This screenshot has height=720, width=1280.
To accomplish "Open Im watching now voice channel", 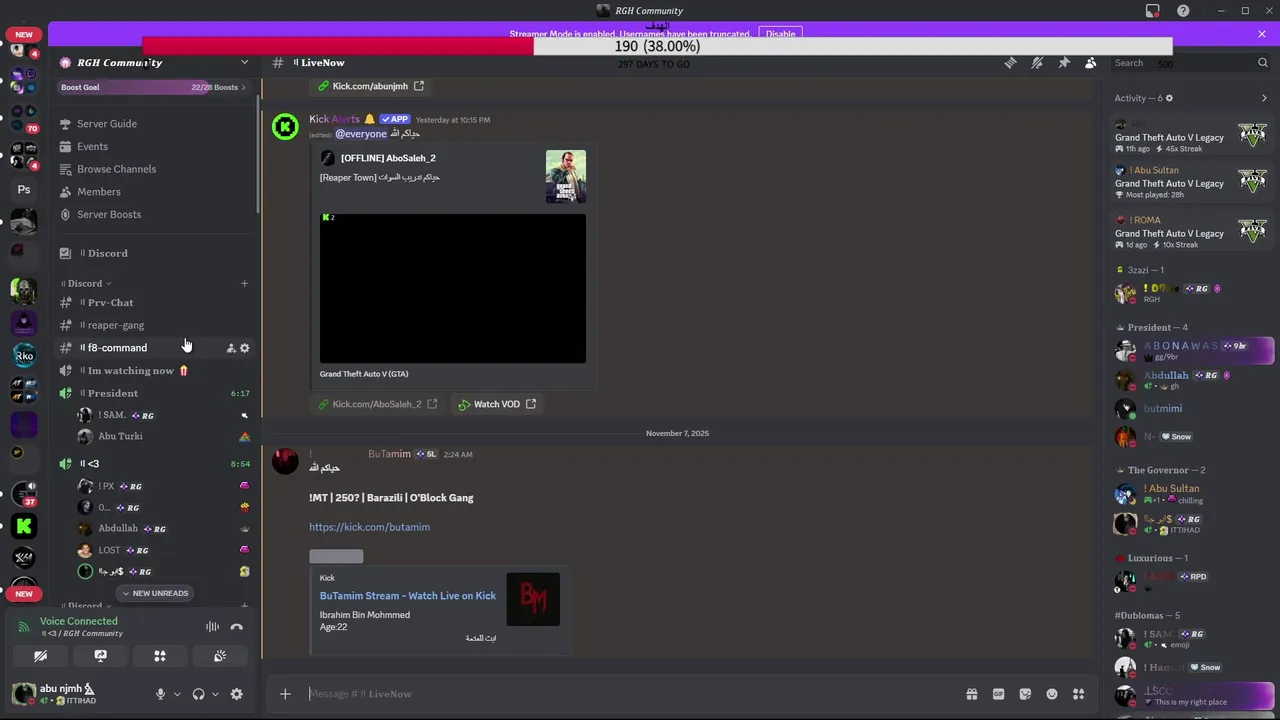I will click(x=154, y=370).
